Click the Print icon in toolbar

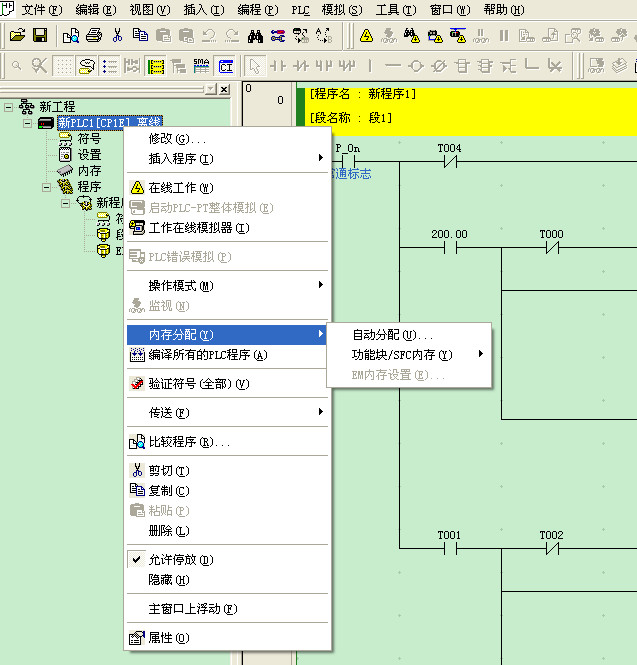point(93,36)
